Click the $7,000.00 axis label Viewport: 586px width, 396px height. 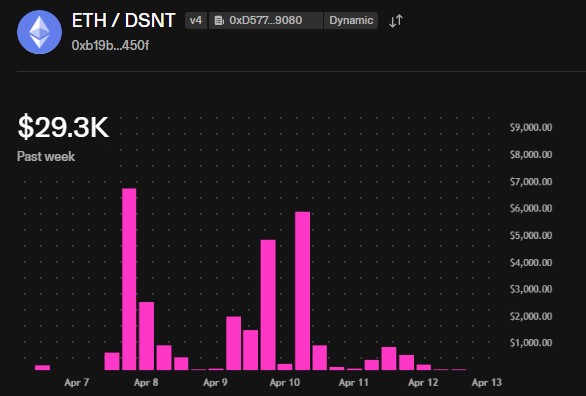(x=531, y=182)
